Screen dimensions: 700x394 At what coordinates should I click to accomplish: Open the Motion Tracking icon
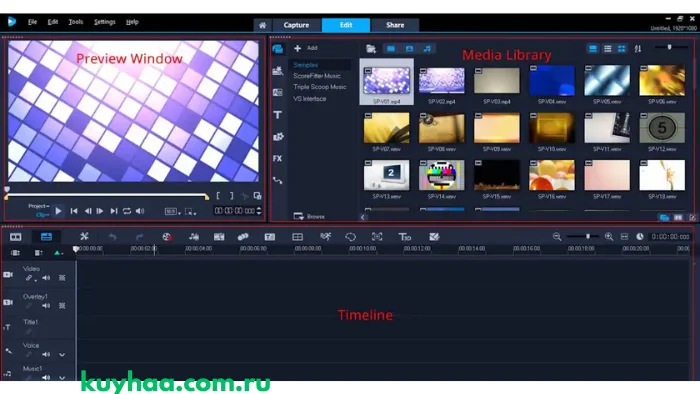pos(243,237)
